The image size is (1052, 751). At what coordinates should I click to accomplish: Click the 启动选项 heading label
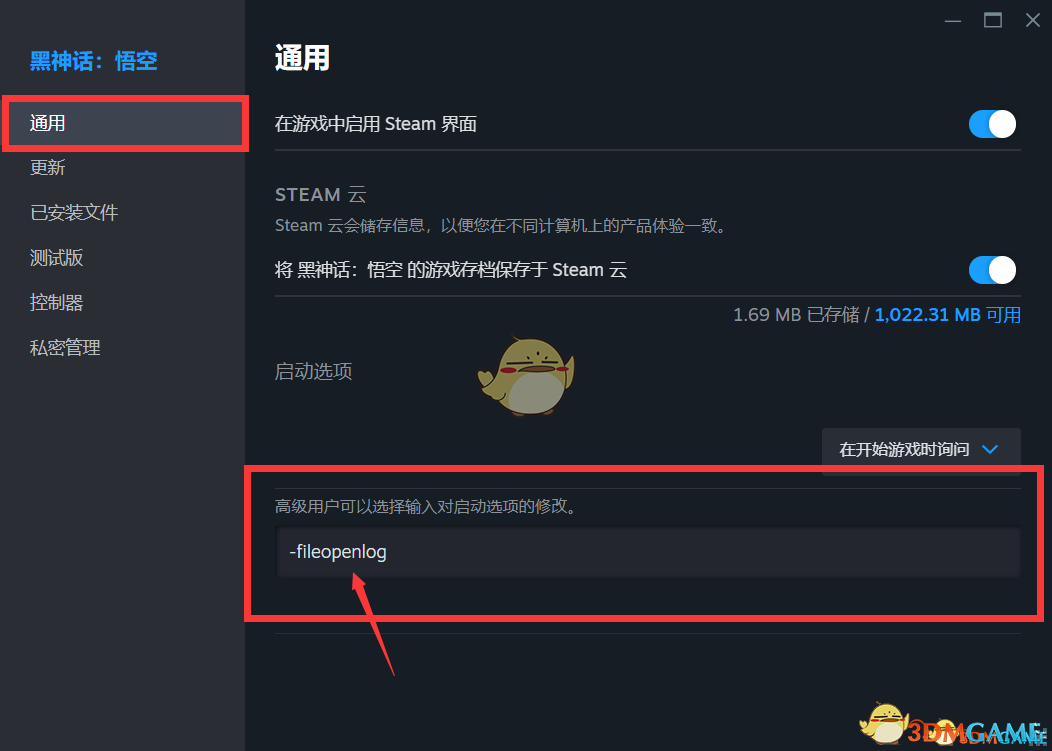tap(313, 371)
